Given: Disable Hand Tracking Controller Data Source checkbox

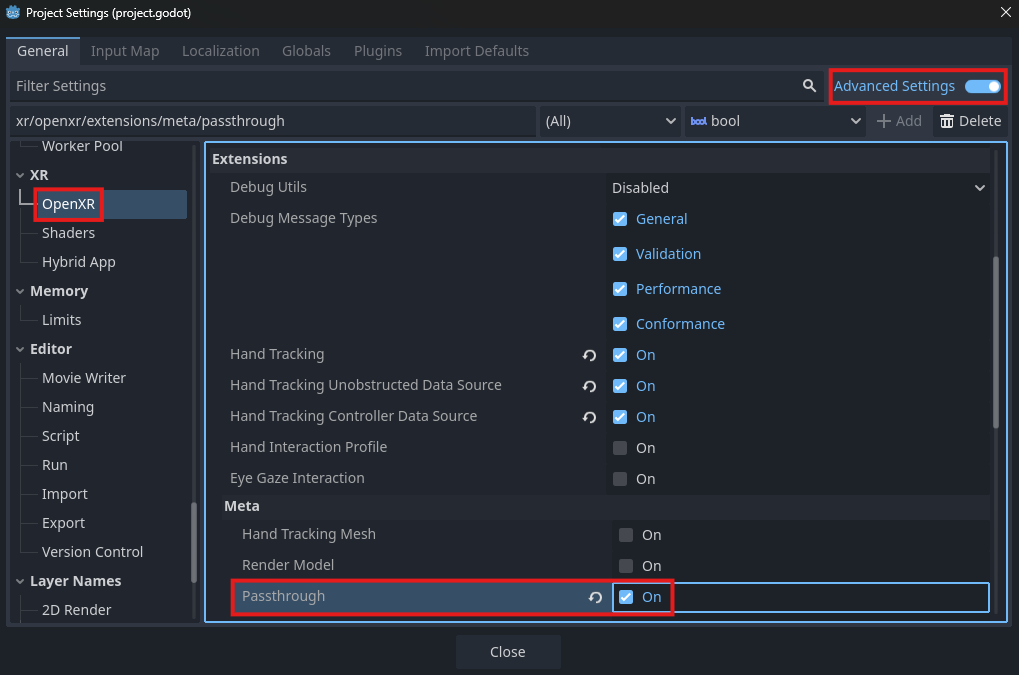Looking at the screenshot, I should click(620, 417).
